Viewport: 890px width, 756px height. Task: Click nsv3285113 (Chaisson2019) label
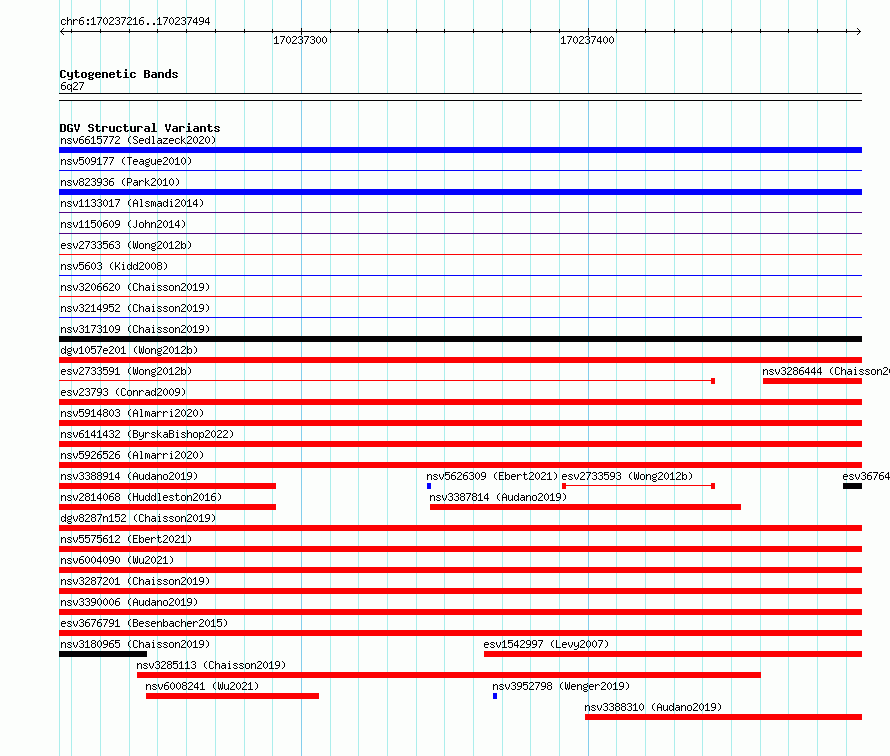point(211,665)
